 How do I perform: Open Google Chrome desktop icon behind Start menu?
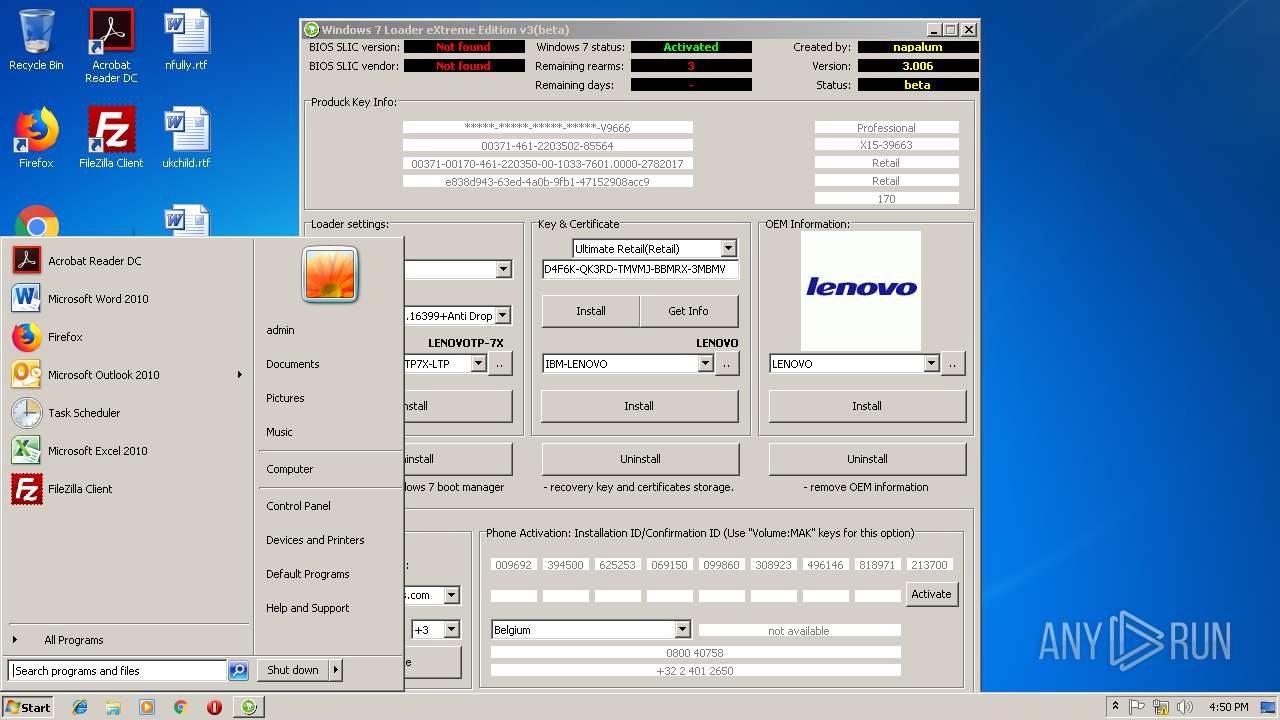36,222
